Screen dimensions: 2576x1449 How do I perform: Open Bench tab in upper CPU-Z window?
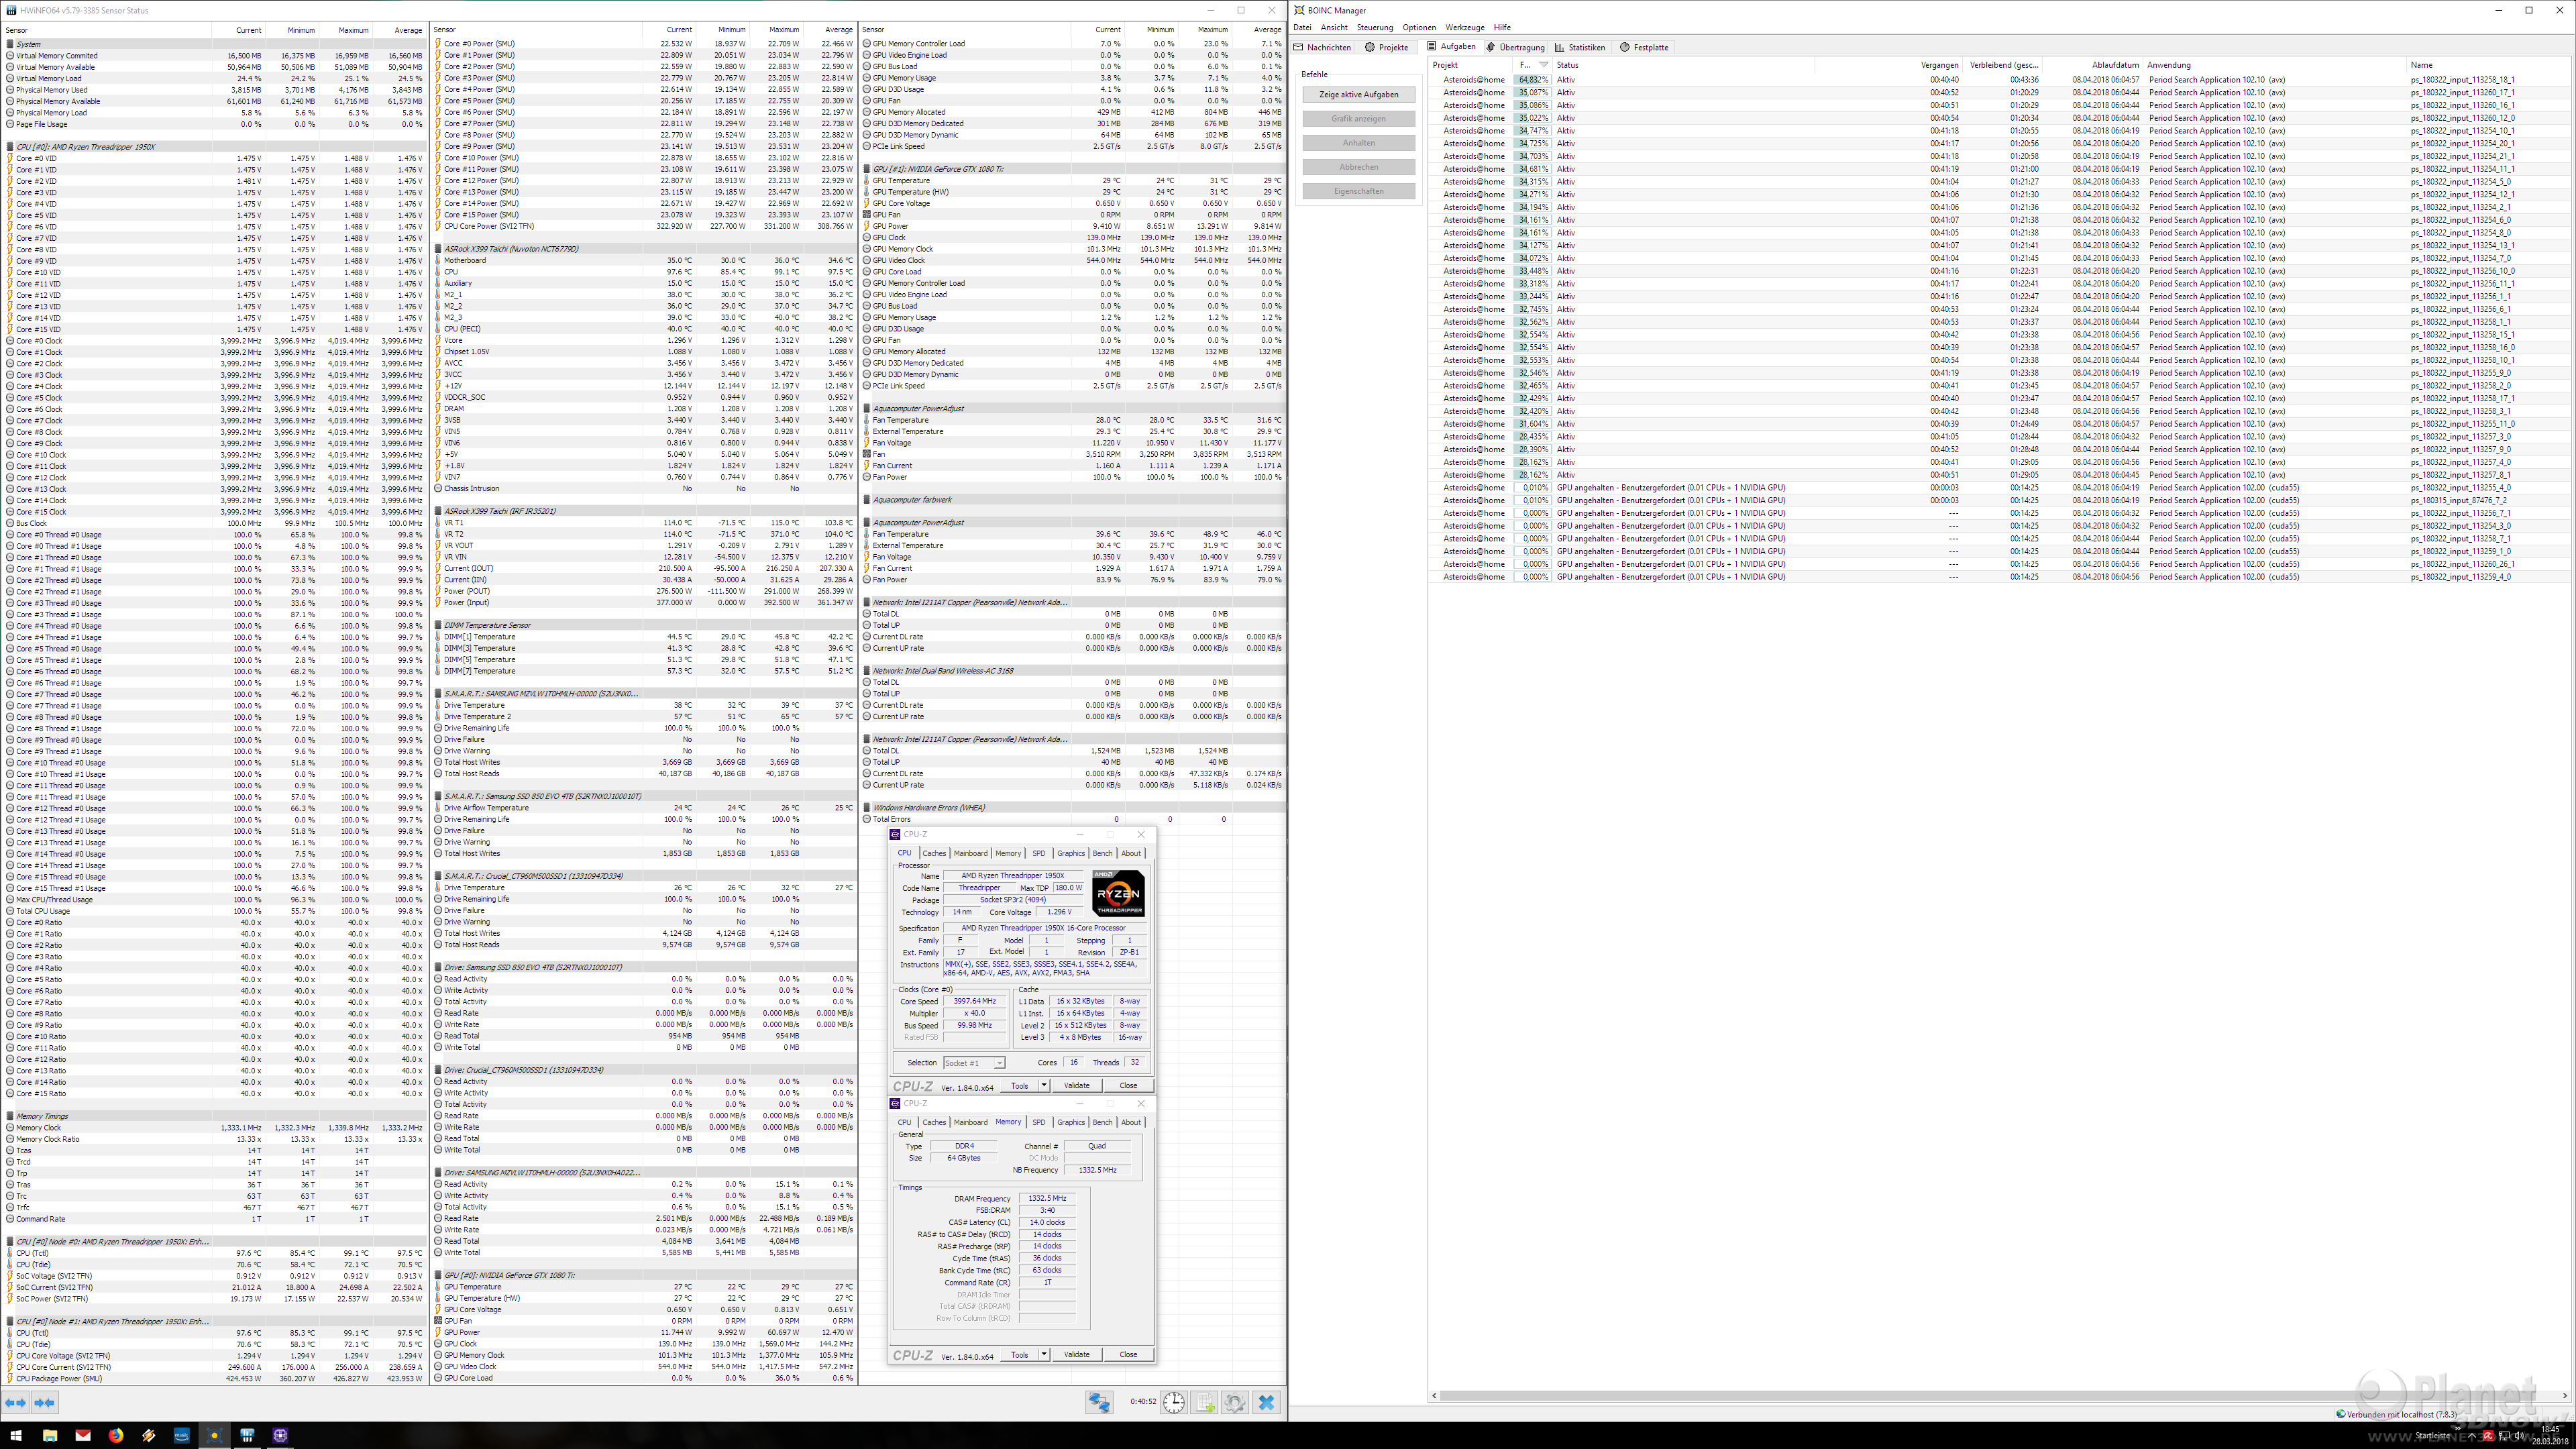point(1102,853)
